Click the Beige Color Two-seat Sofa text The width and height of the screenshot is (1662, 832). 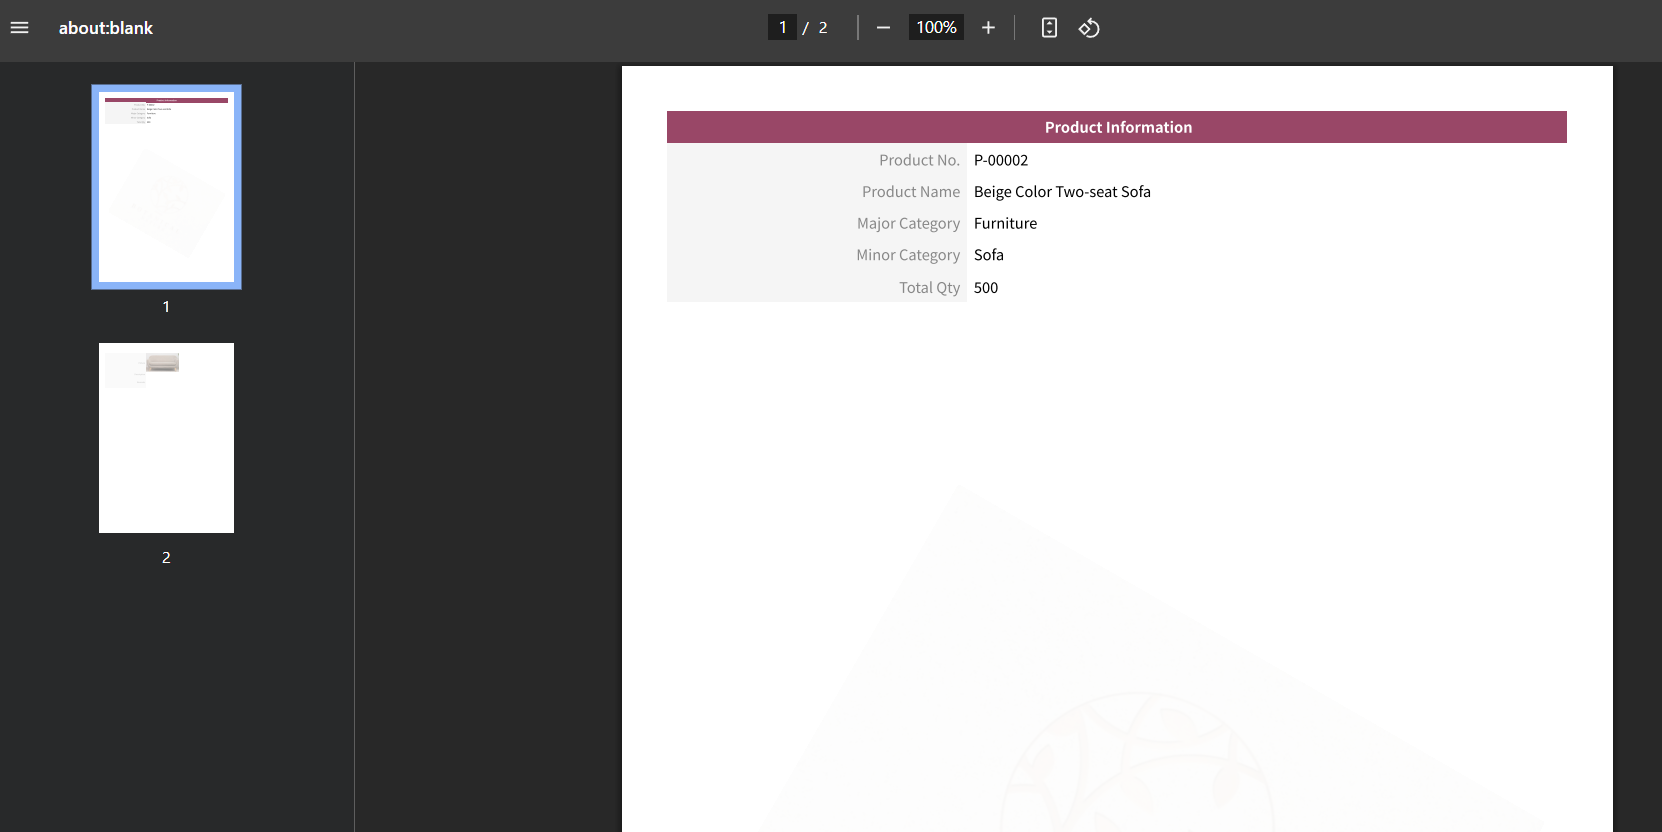coord(1062,192)
